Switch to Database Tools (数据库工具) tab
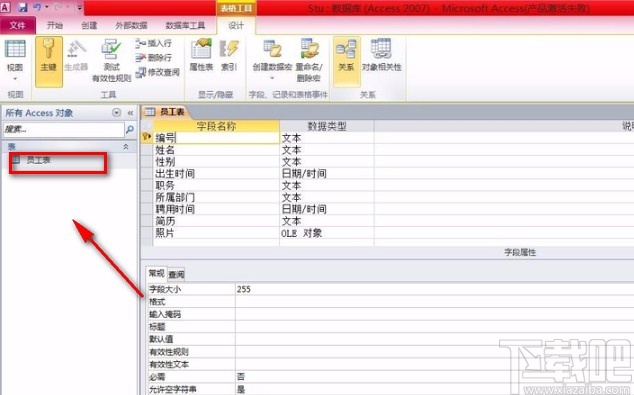 [185, 26]
